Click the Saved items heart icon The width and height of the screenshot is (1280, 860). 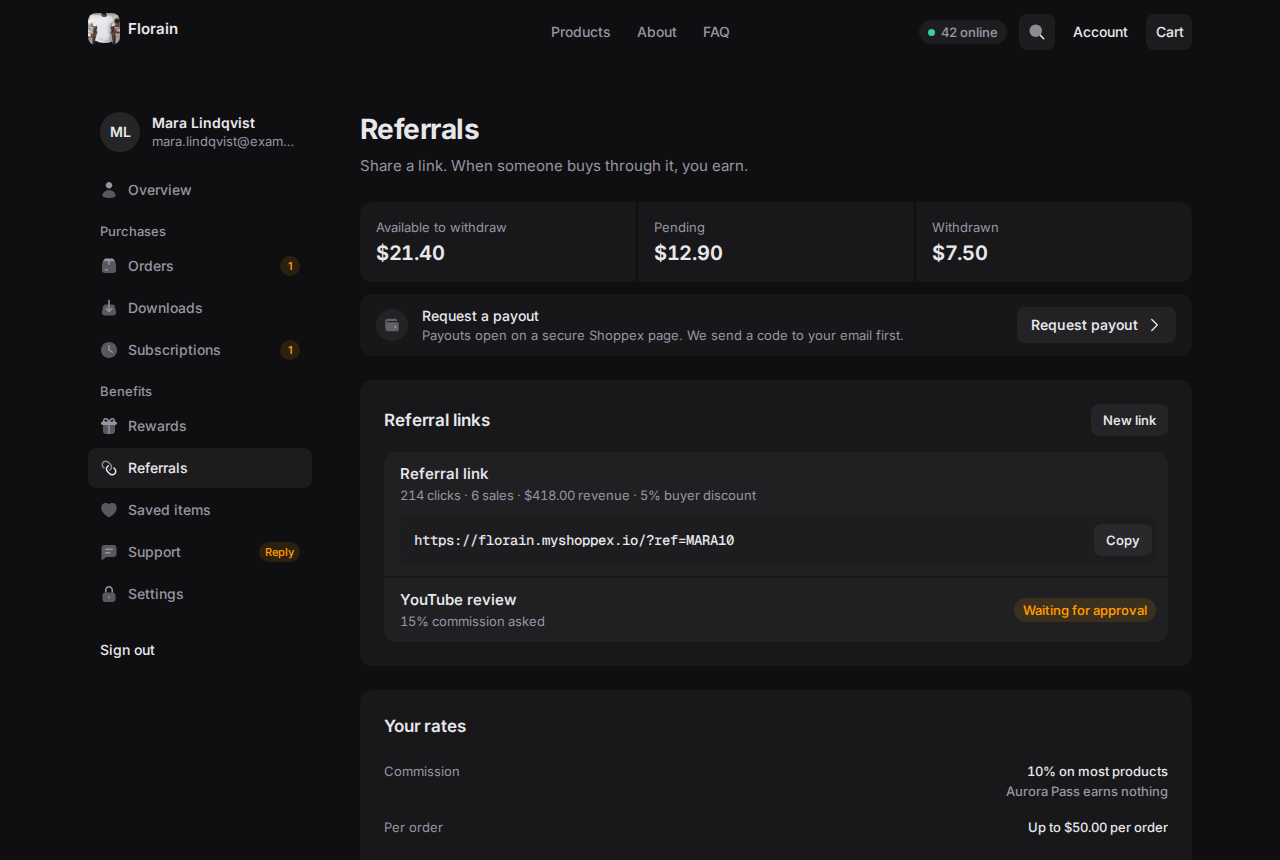[x=109, y=510]
